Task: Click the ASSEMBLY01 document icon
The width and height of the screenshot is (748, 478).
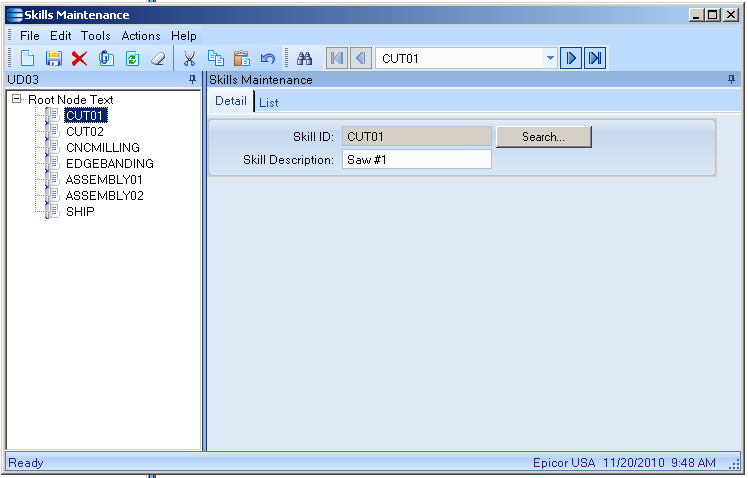Action: (x=53, y=179)
